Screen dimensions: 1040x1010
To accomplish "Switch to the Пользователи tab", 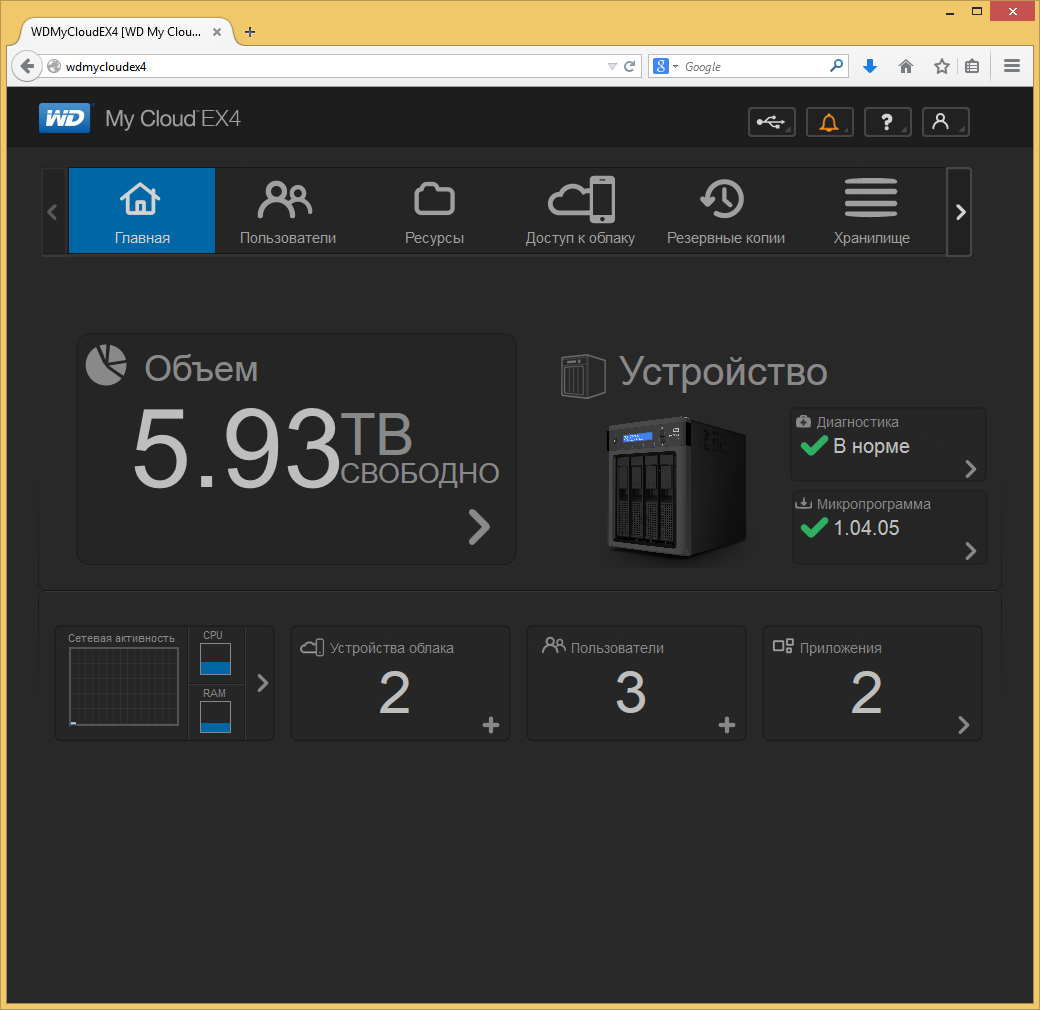I will tap(288, 211).
